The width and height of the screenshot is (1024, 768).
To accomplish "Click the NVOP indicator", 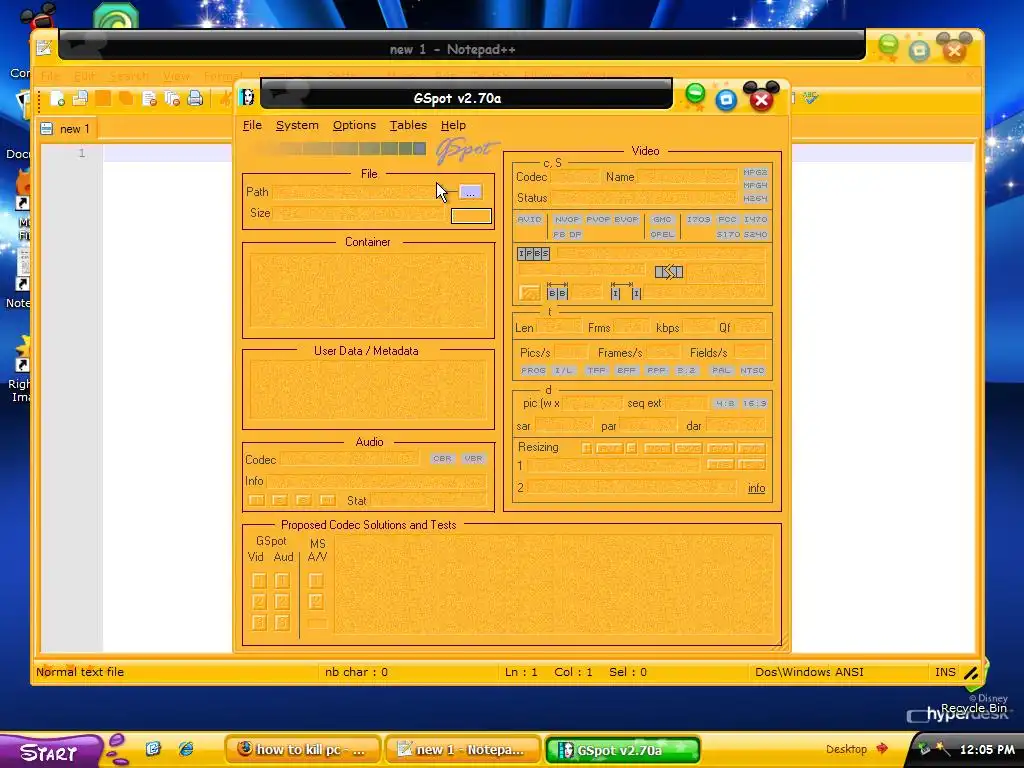I will (x=567, y=219).
